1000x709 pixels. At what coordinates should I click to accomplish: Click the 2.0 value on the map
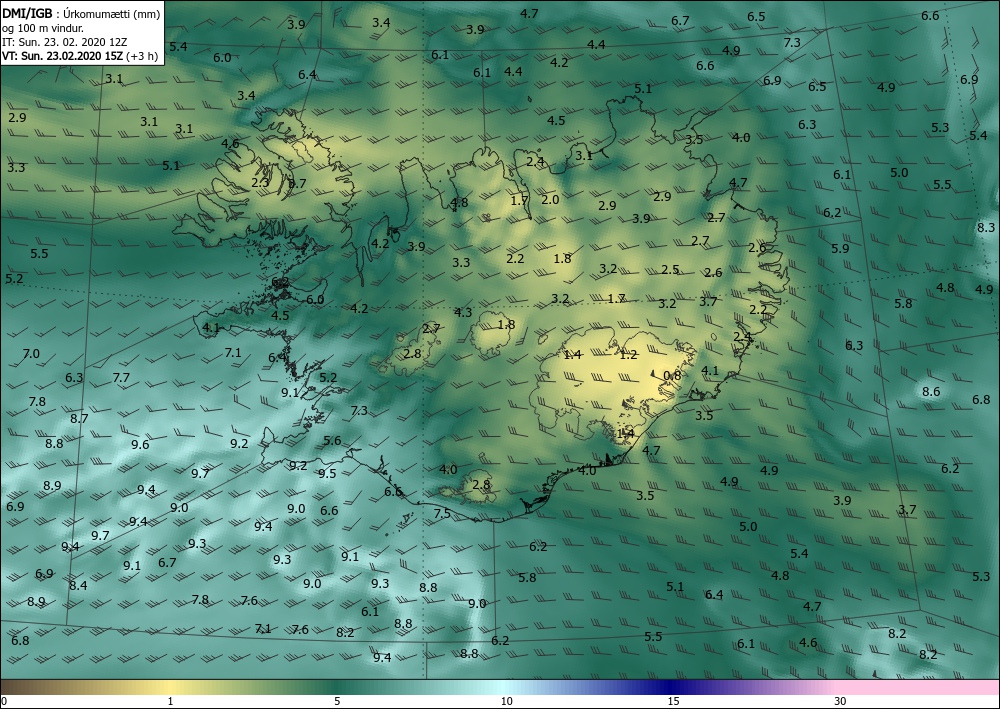(550, 200)
